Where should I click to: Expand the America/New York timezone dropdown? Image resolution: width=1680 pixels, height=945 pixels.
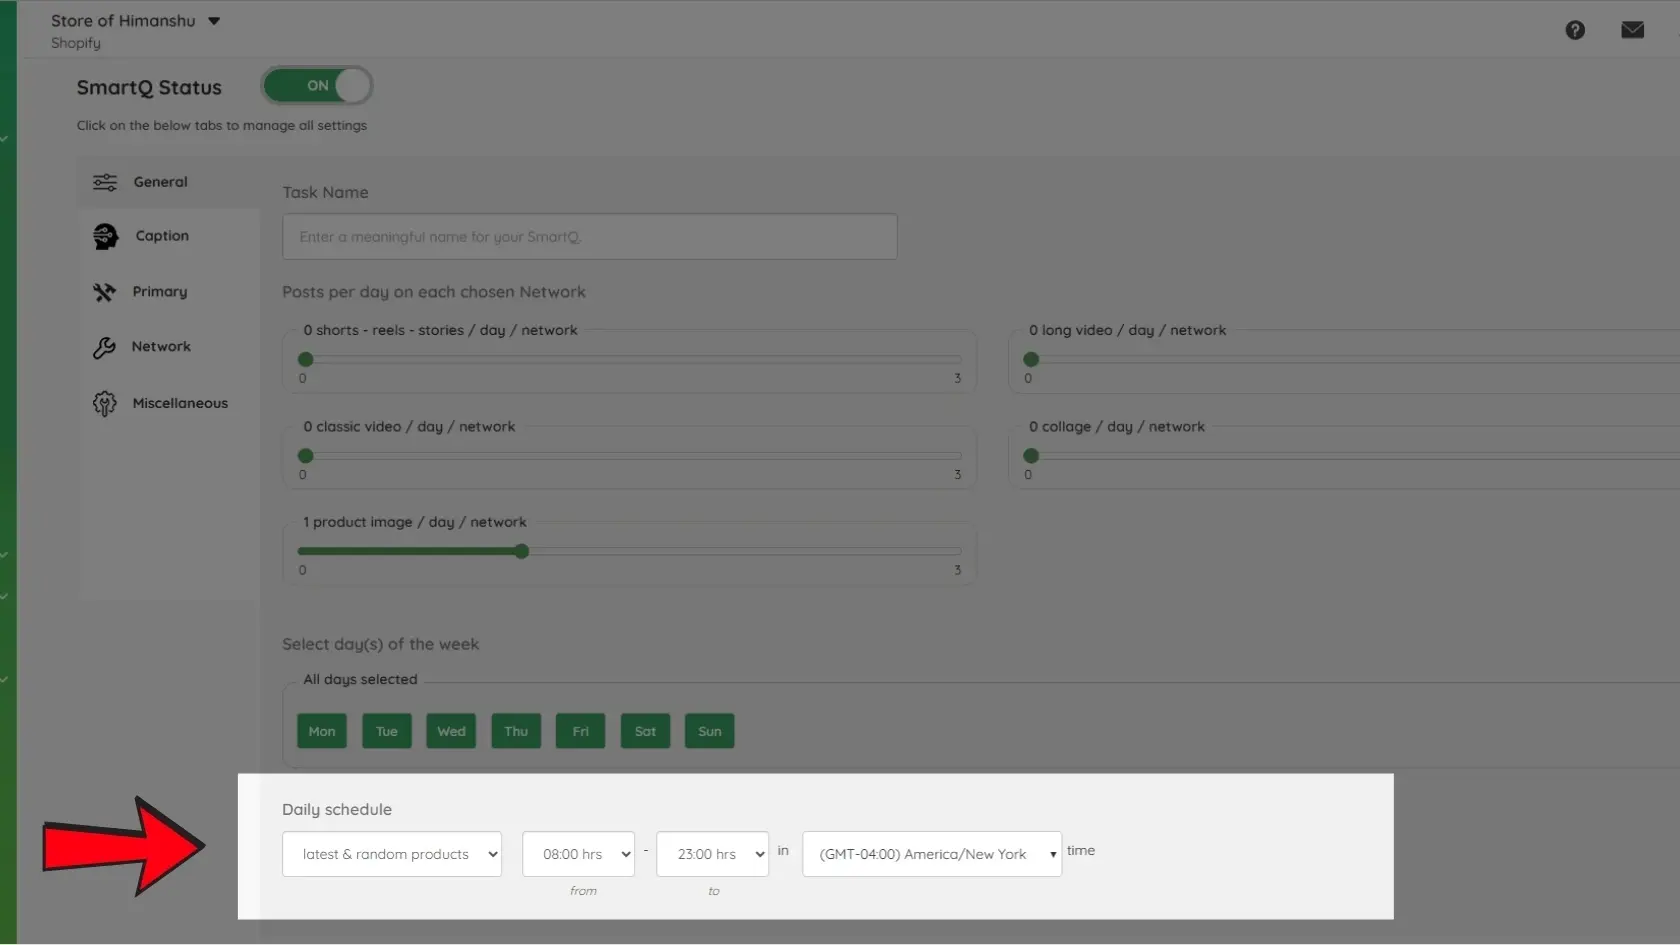coord(932,854)
